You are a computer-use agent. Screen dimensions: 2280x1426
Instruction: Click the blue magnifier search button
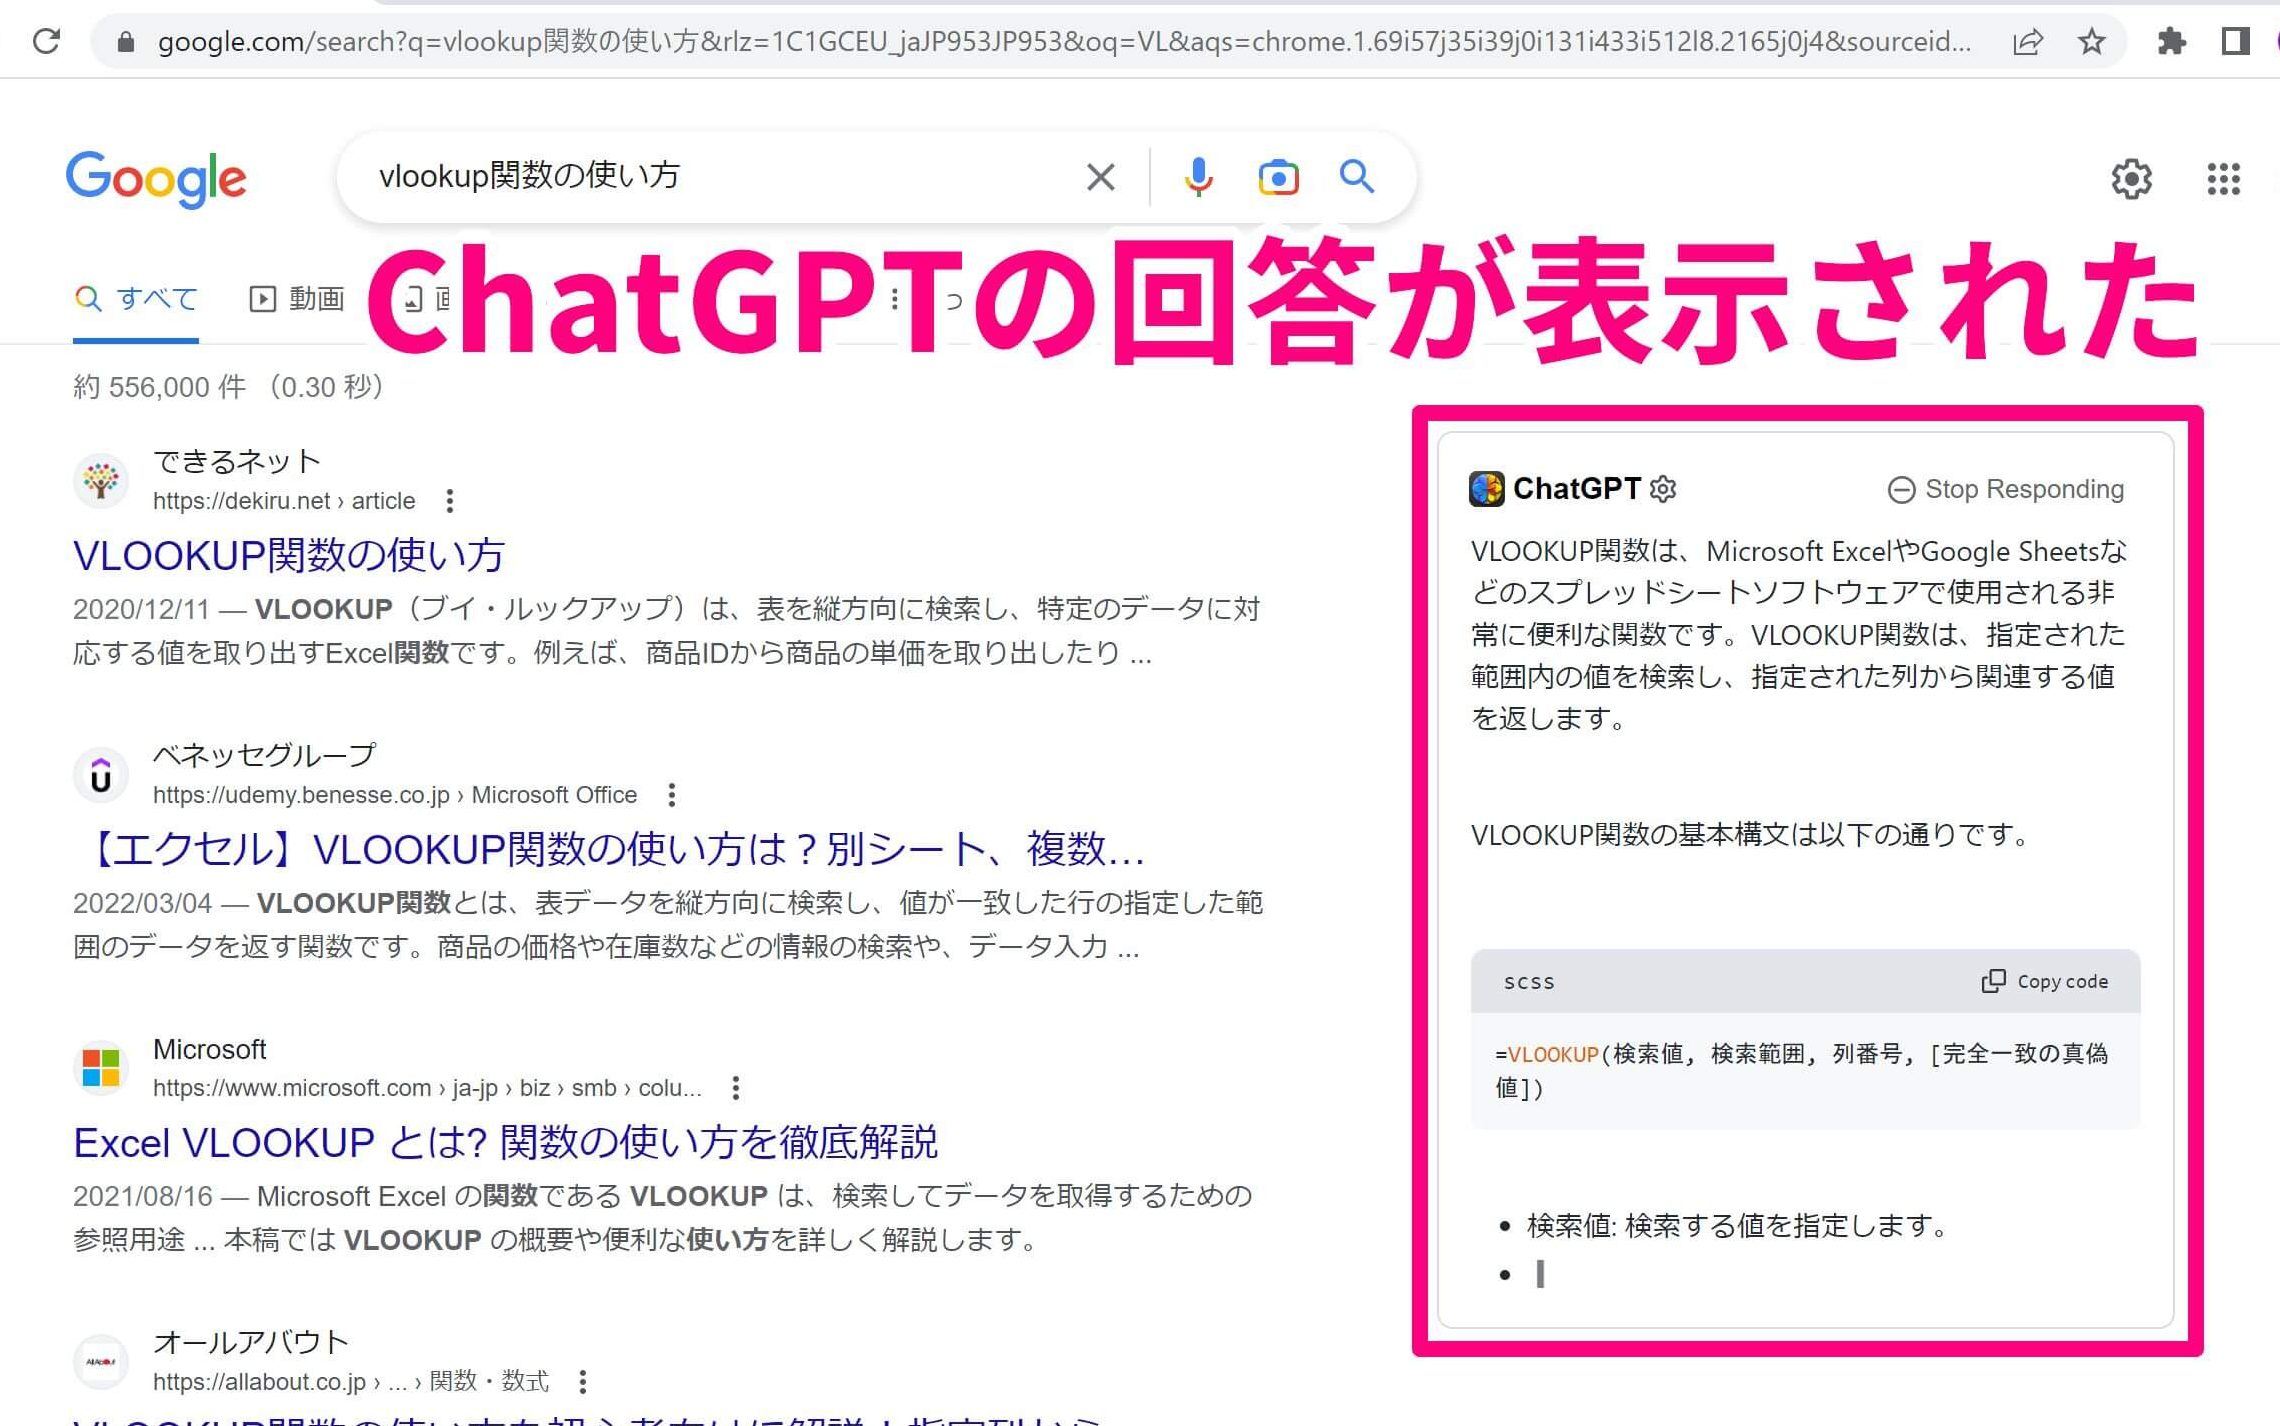(1356, 176)
